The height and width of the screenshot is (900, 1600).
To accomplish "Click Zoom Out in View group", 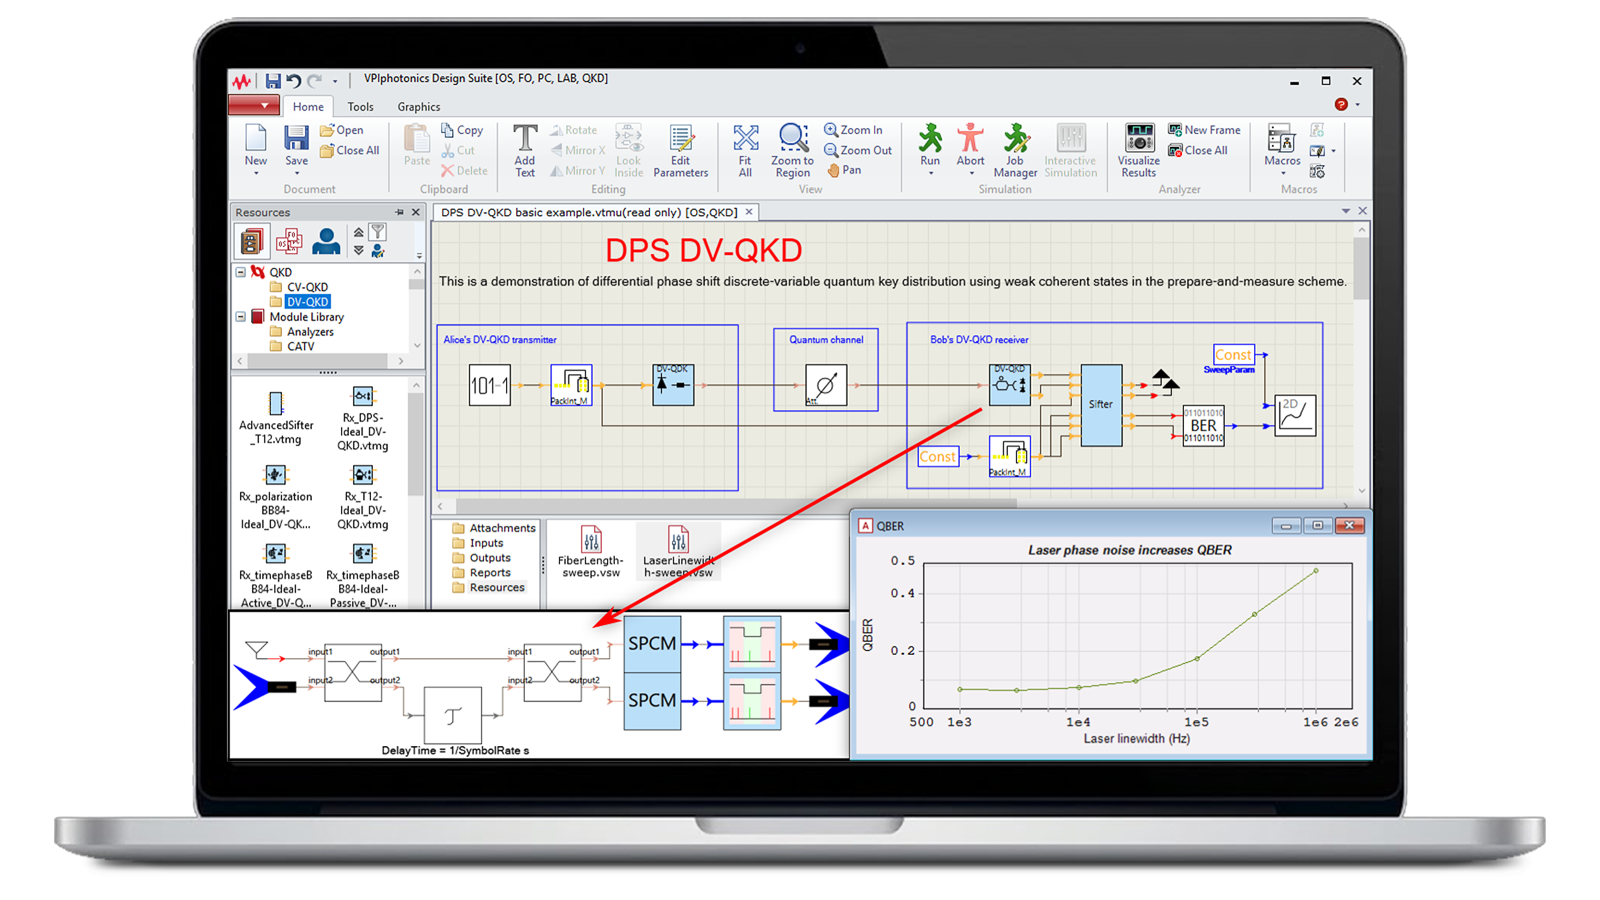I will click(858, 151).
